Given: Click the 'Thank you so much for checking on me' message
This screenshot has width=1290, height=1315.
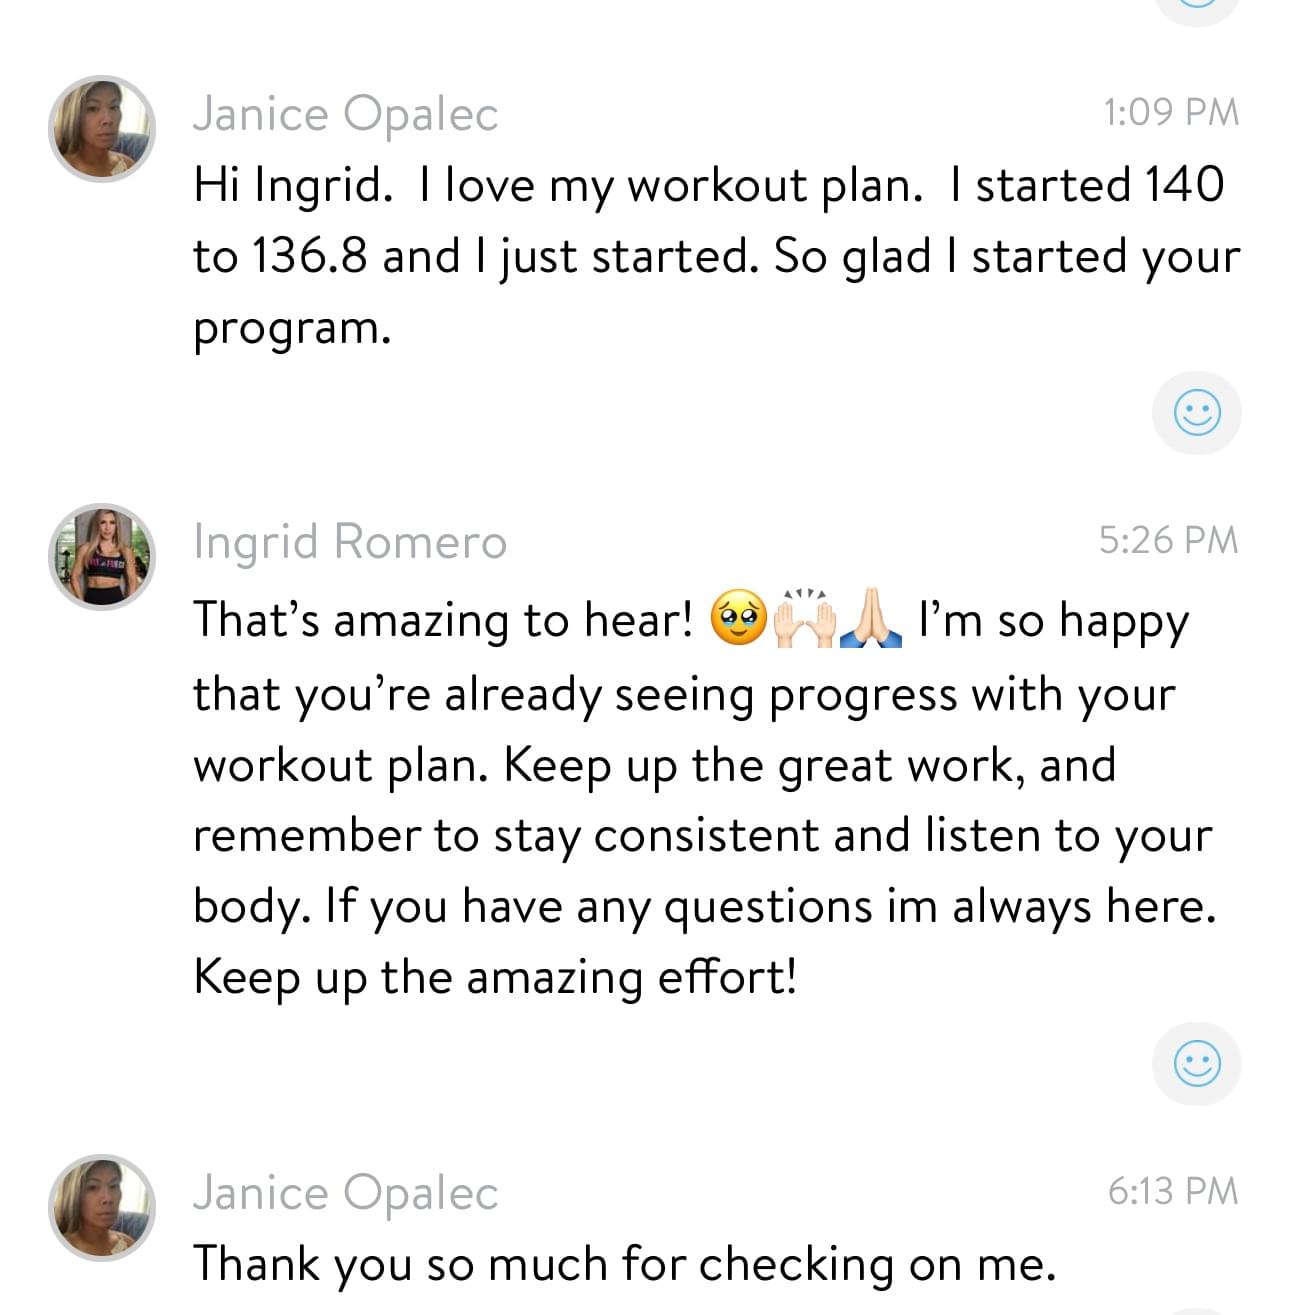Looking at the screenshot, I should [x=624, y=1263].
